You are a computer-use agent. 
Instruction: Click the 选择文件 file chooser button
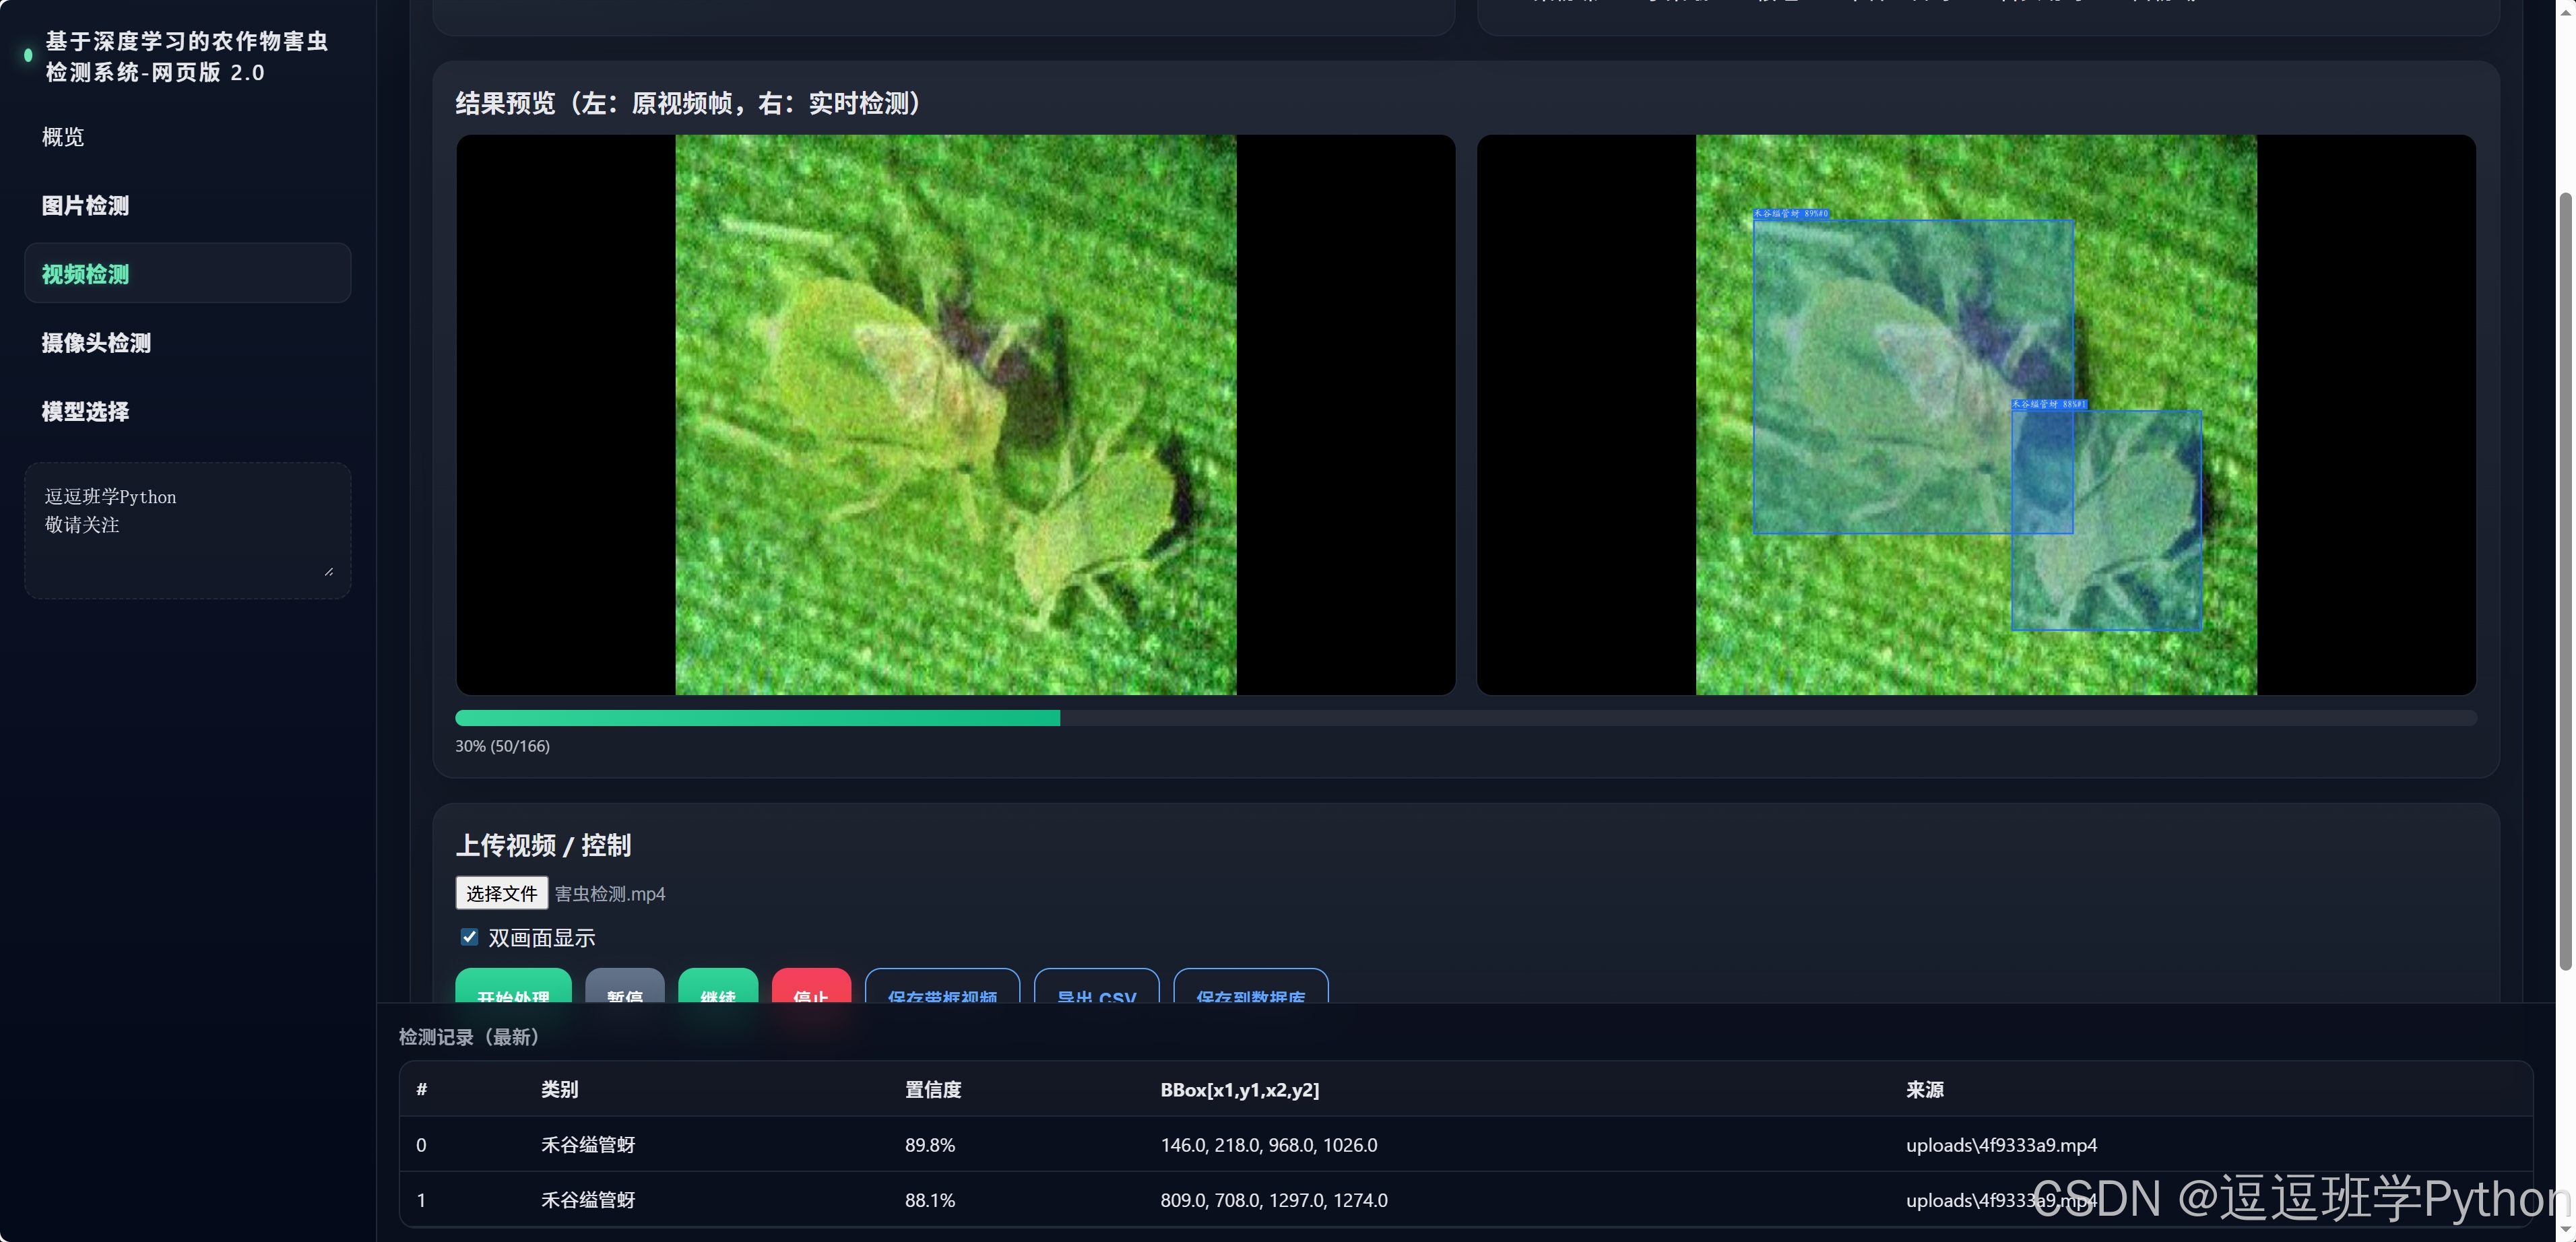501,893
